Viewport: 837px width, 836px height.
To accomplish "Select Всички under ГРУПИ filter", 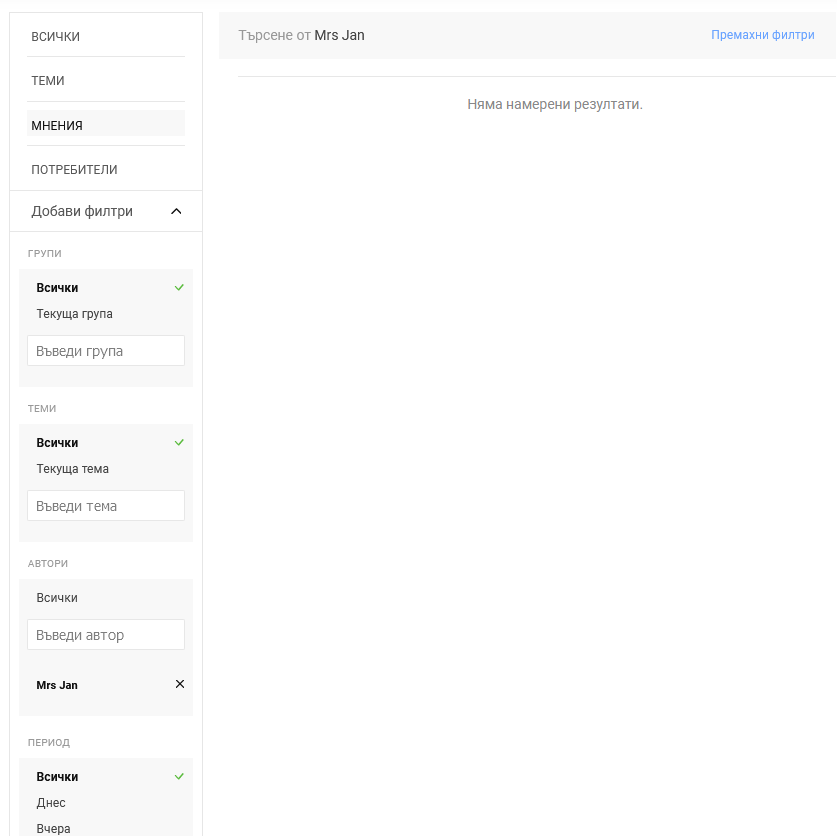I will click(x=106, y=287).
